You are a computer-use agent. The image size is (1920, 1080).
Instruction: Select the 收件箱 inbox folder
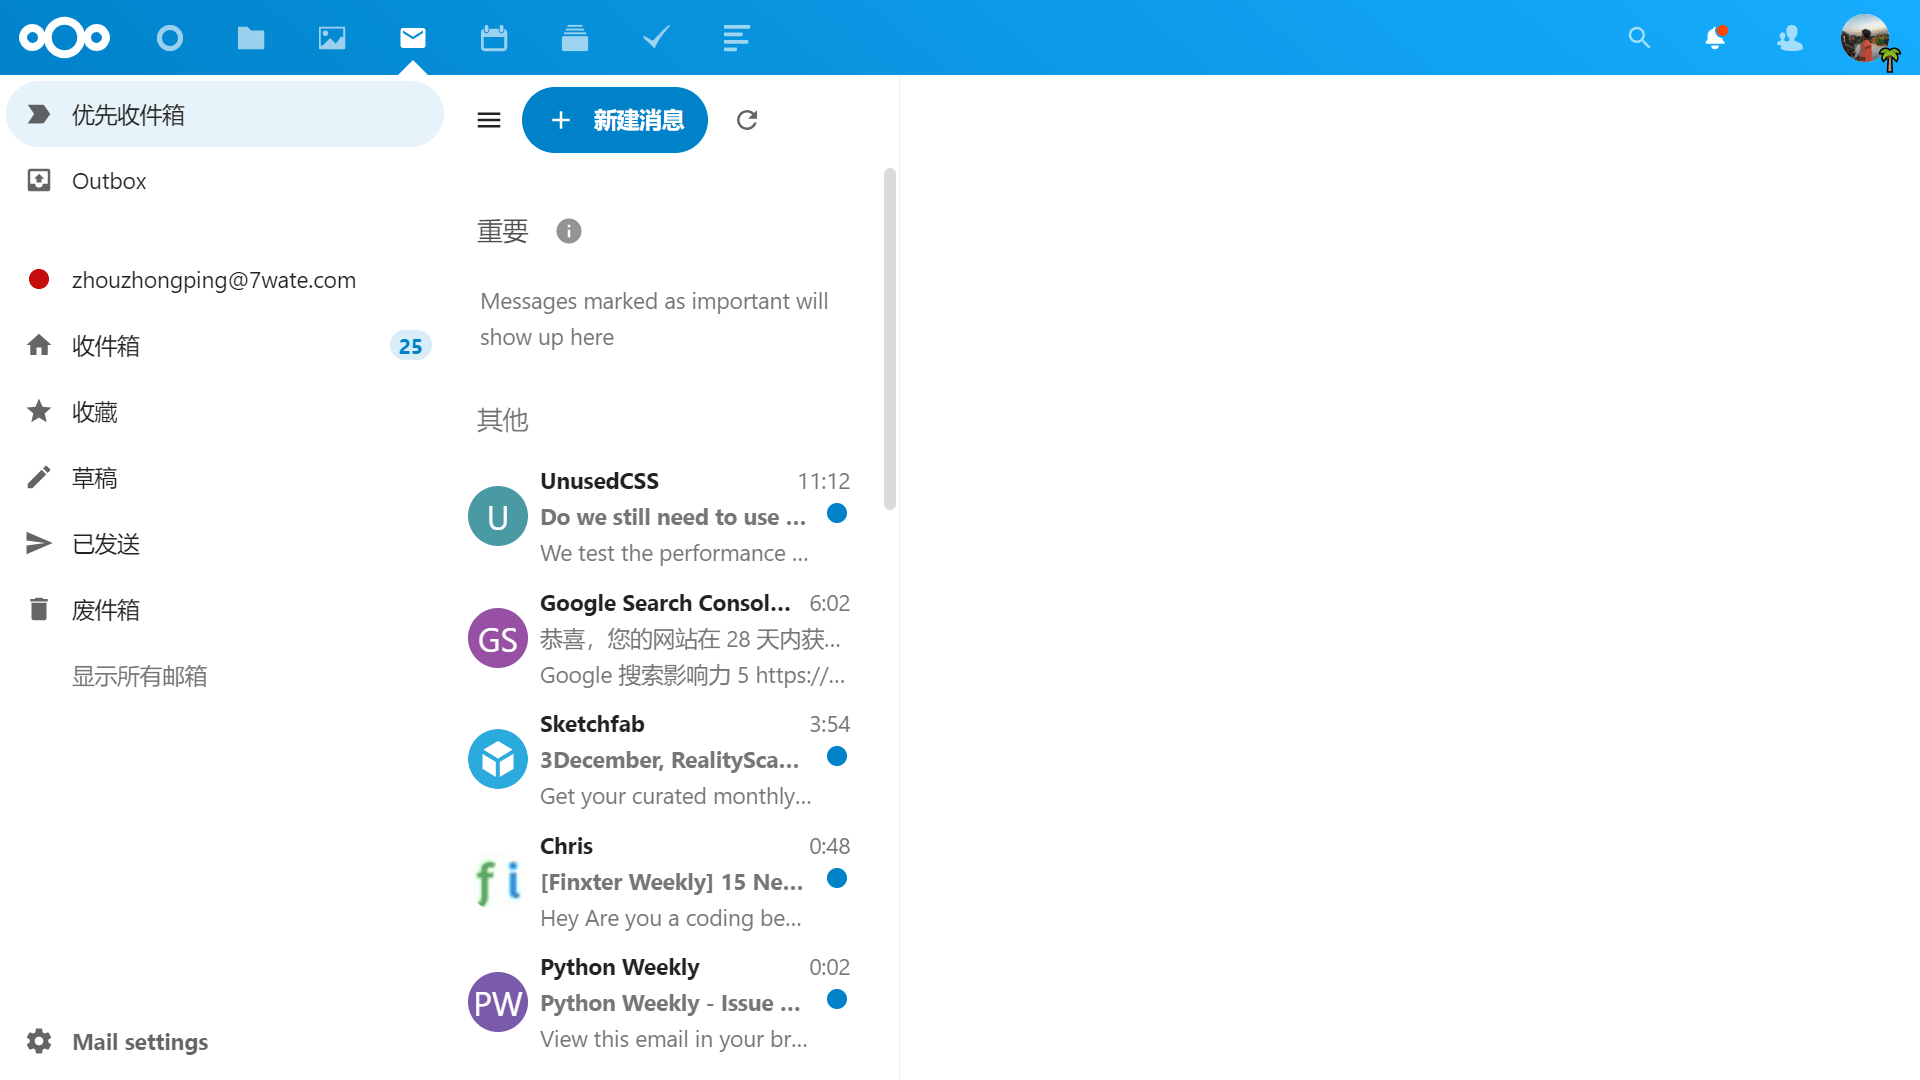click(x=106, y=346)
